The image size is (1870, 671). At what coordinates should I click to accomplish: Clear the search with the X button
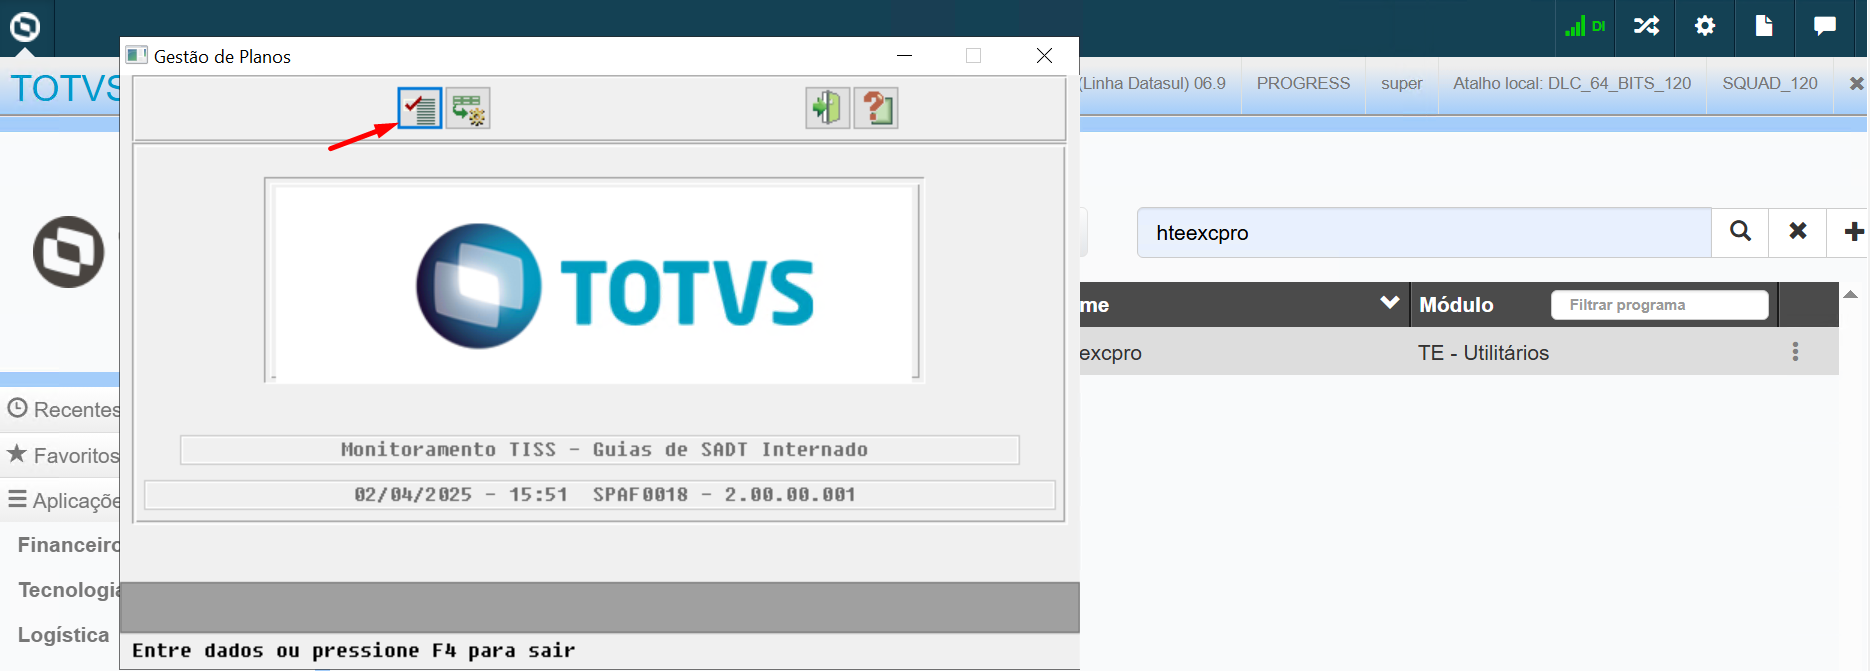click(1798, 232)
